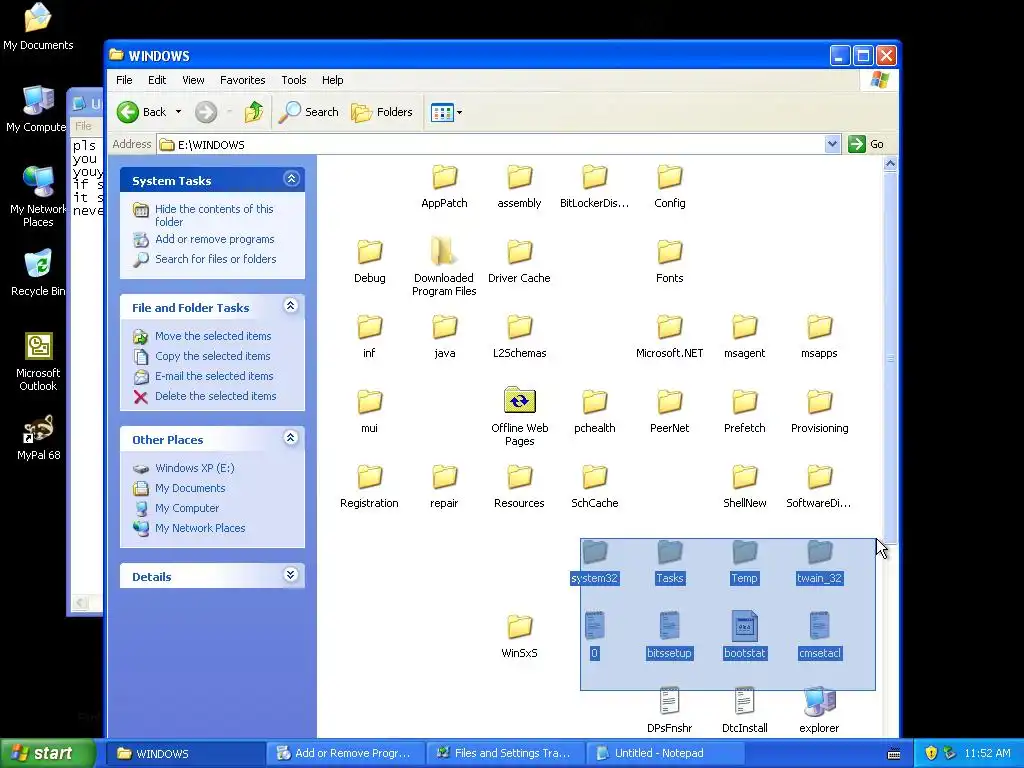Click Hide the contents of this folder
Viewport: 1024px width, 768px height.
[214, 216]
